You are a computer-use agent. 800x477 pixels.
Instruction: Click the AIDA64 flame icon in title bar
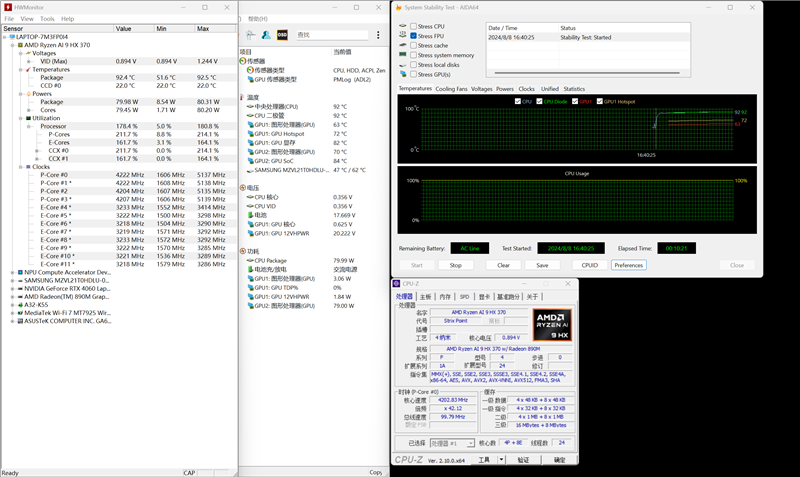point(398,8)
